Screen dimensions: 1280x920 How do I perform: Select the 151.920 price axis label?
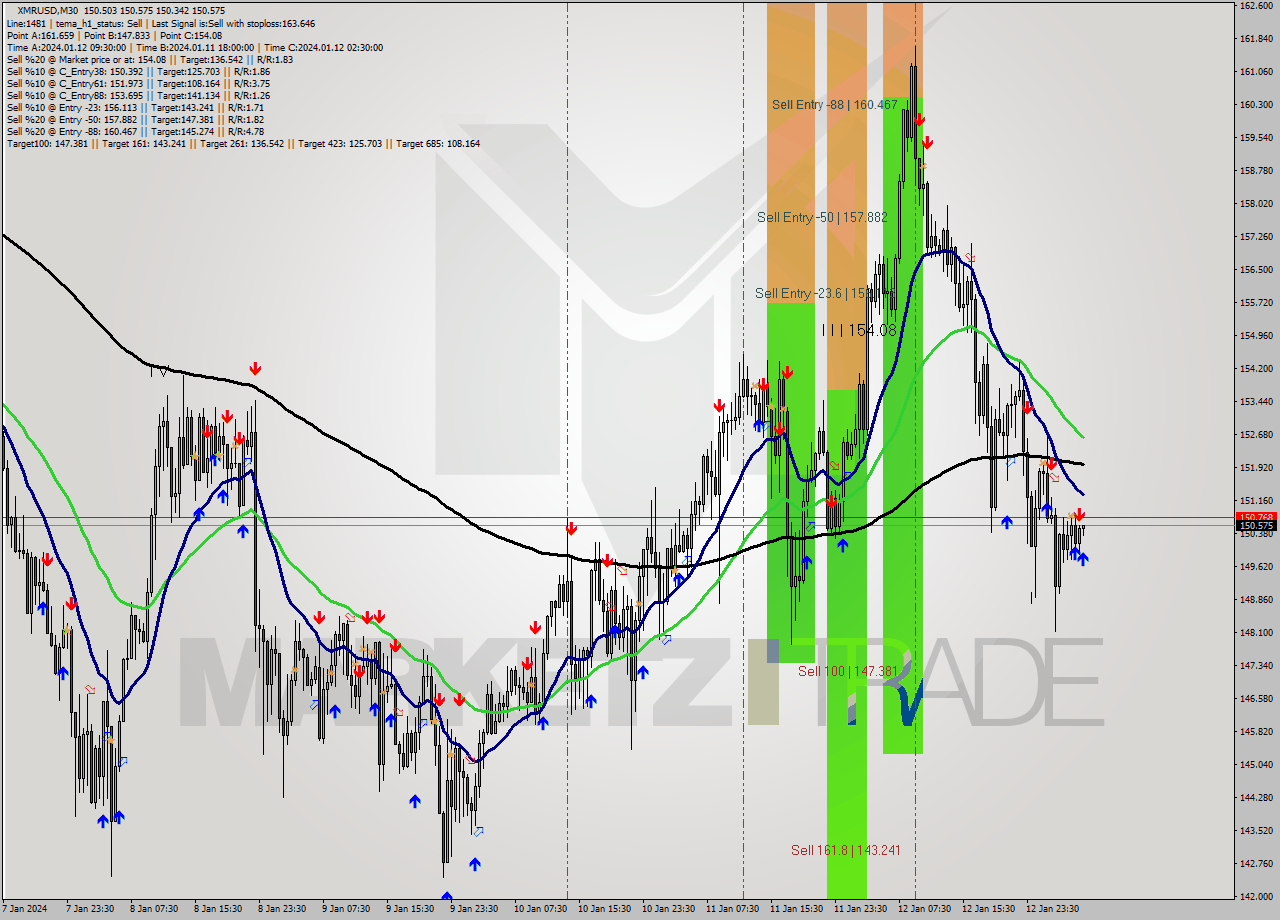1256,467
